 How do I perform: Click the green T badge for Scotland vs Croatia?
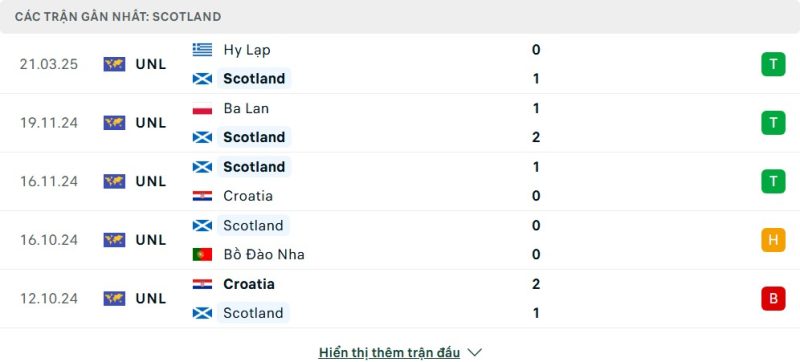[773, 181]
